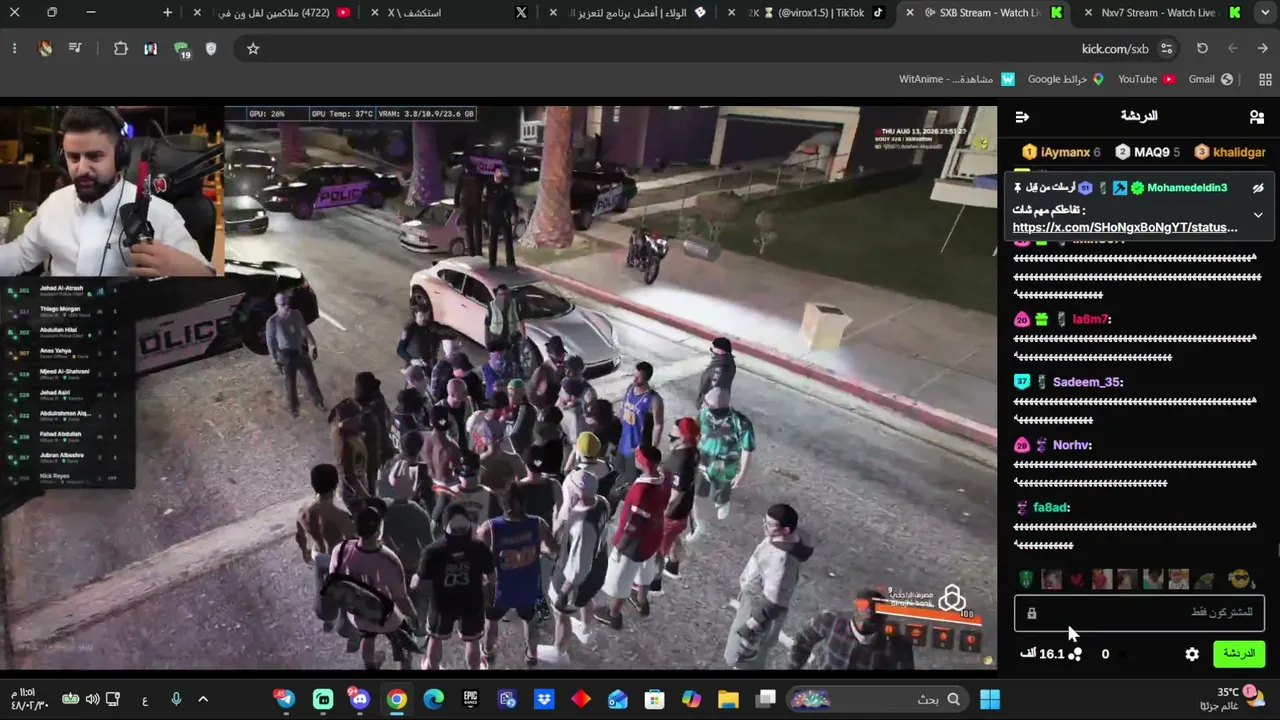
Task: Open fa8ad user profile in chat
Action: tap(1052, 508)
